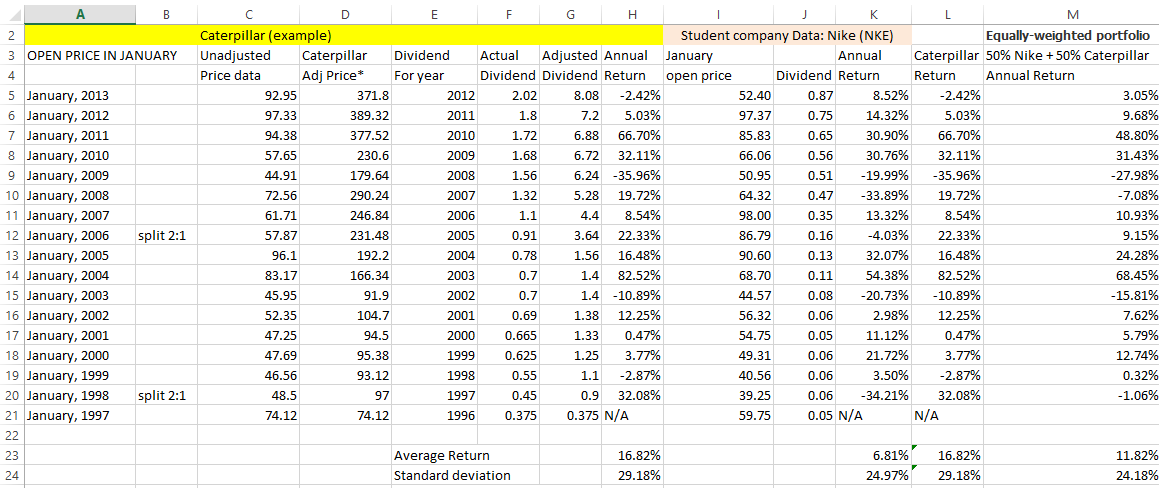
Task: Click the "January, 2013" date cell
Action: pyautogui.click(x=68, y=95)
